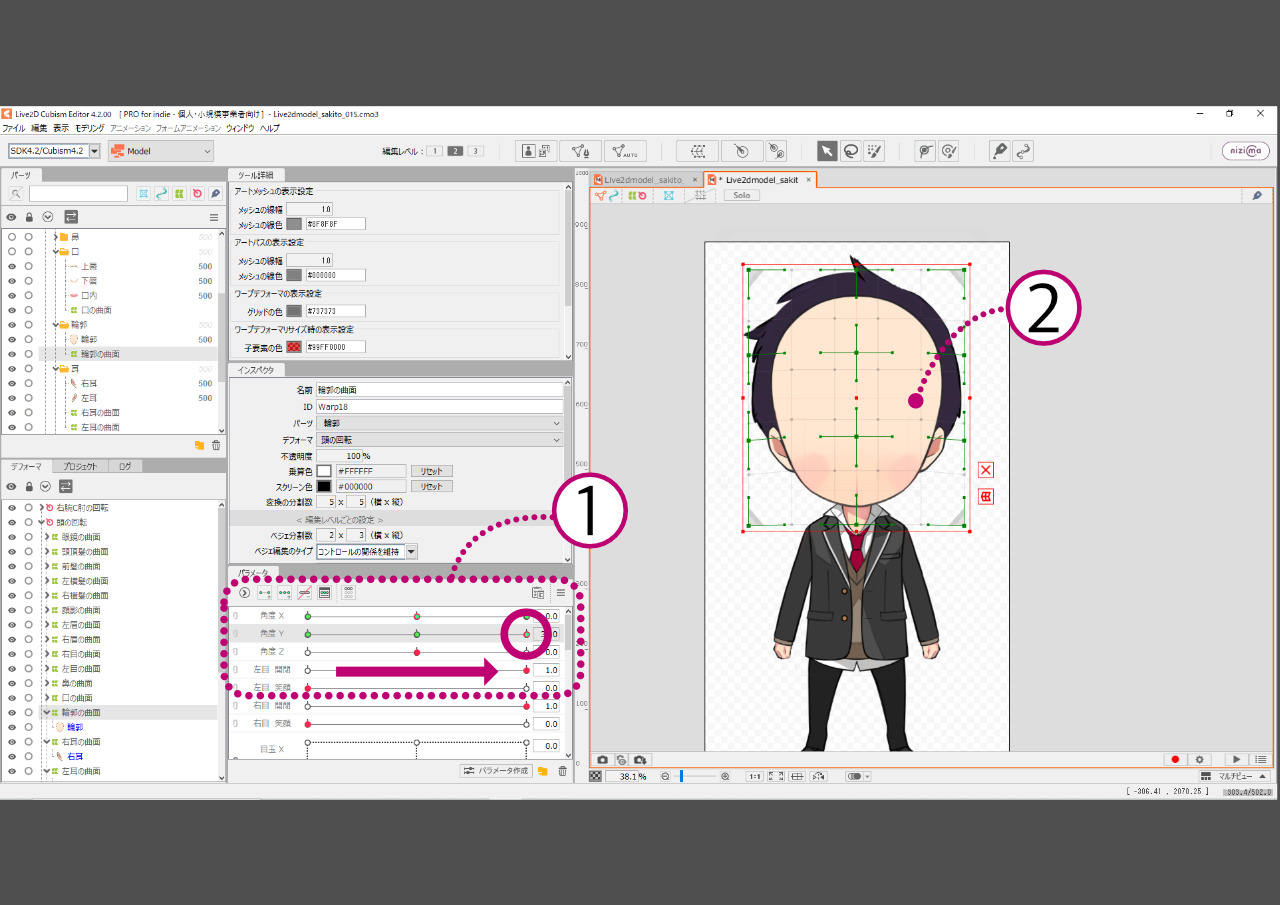Select the arrow selection tool
Screen dimensions: 1280x905
point(827,151)
